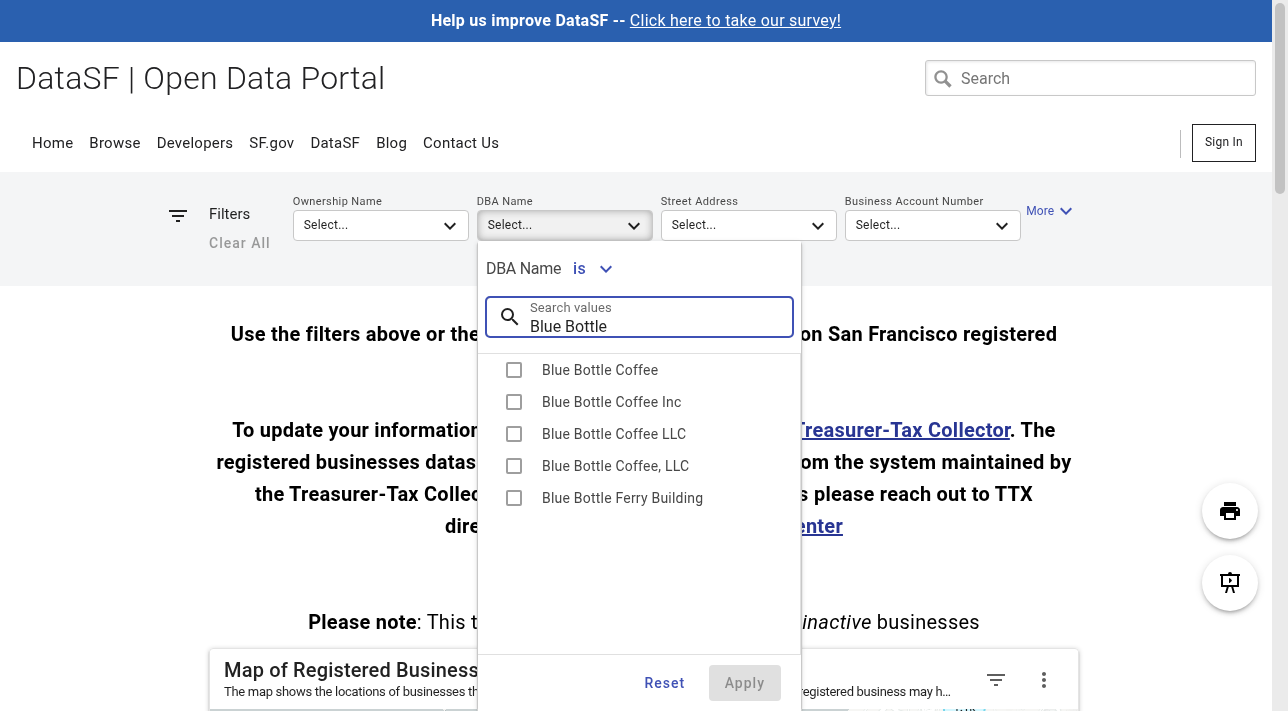Go to the Home menu item
Viewport: 1288px width, 711px height.
(52, 143)
